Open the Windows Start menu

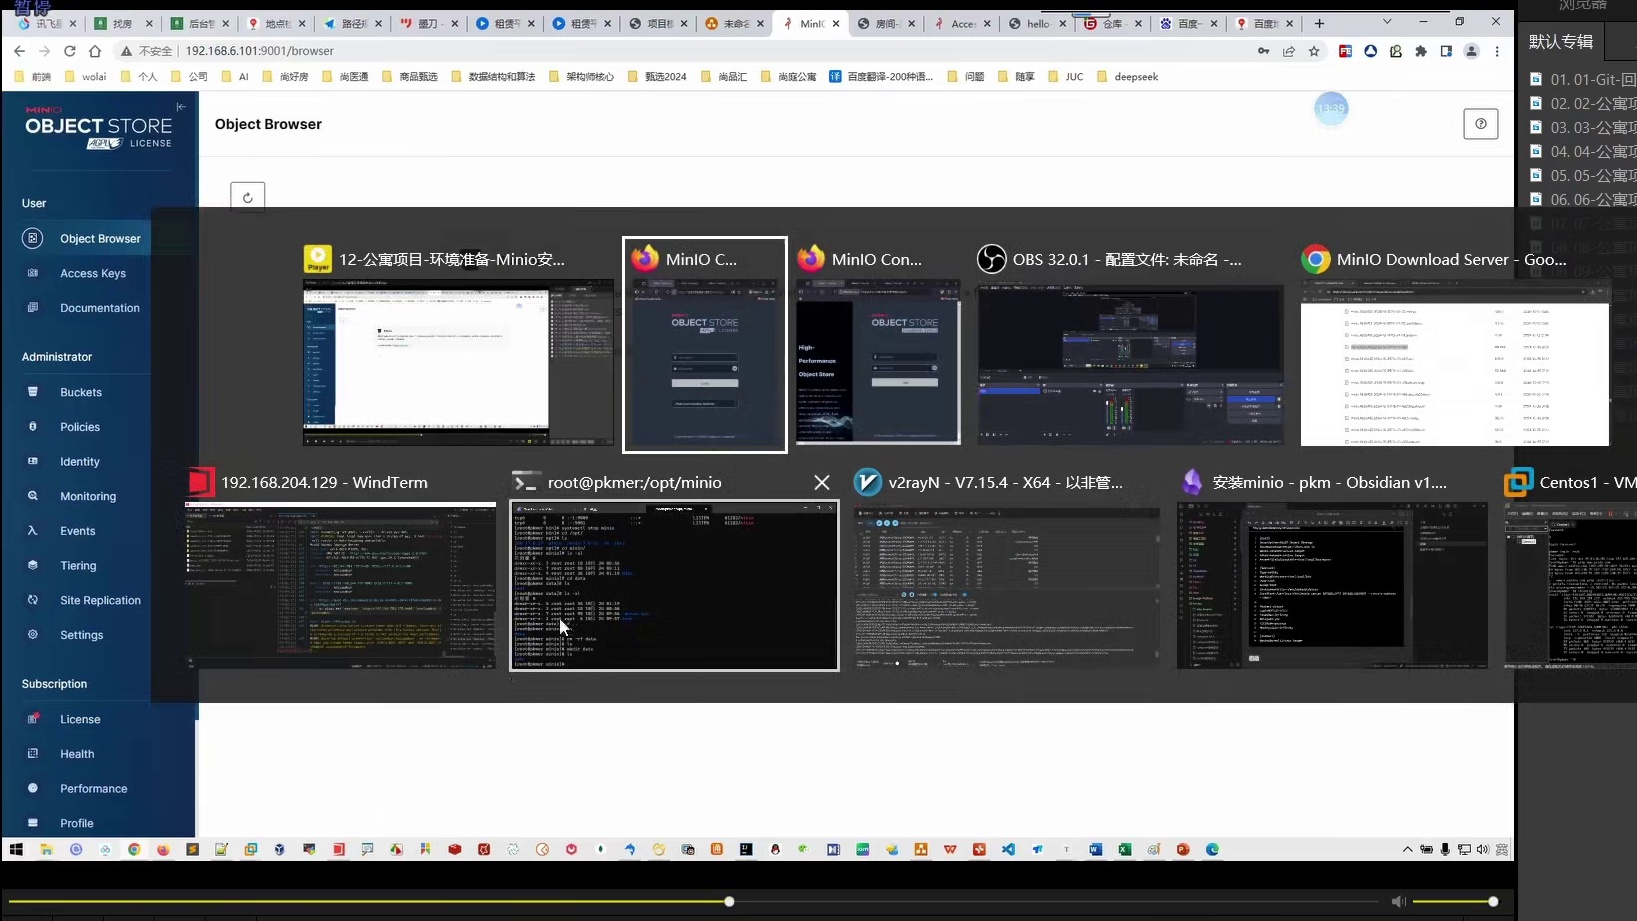pos(16,849)
